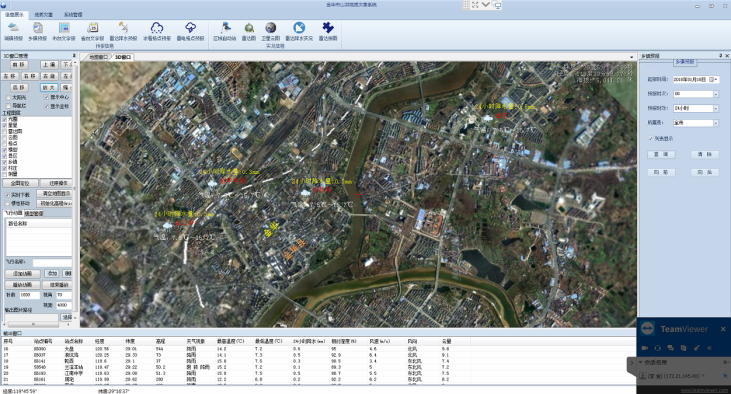Open the 雷电格点预报 lightning cloud icon

pyautogui.click(x=190, y=31)
